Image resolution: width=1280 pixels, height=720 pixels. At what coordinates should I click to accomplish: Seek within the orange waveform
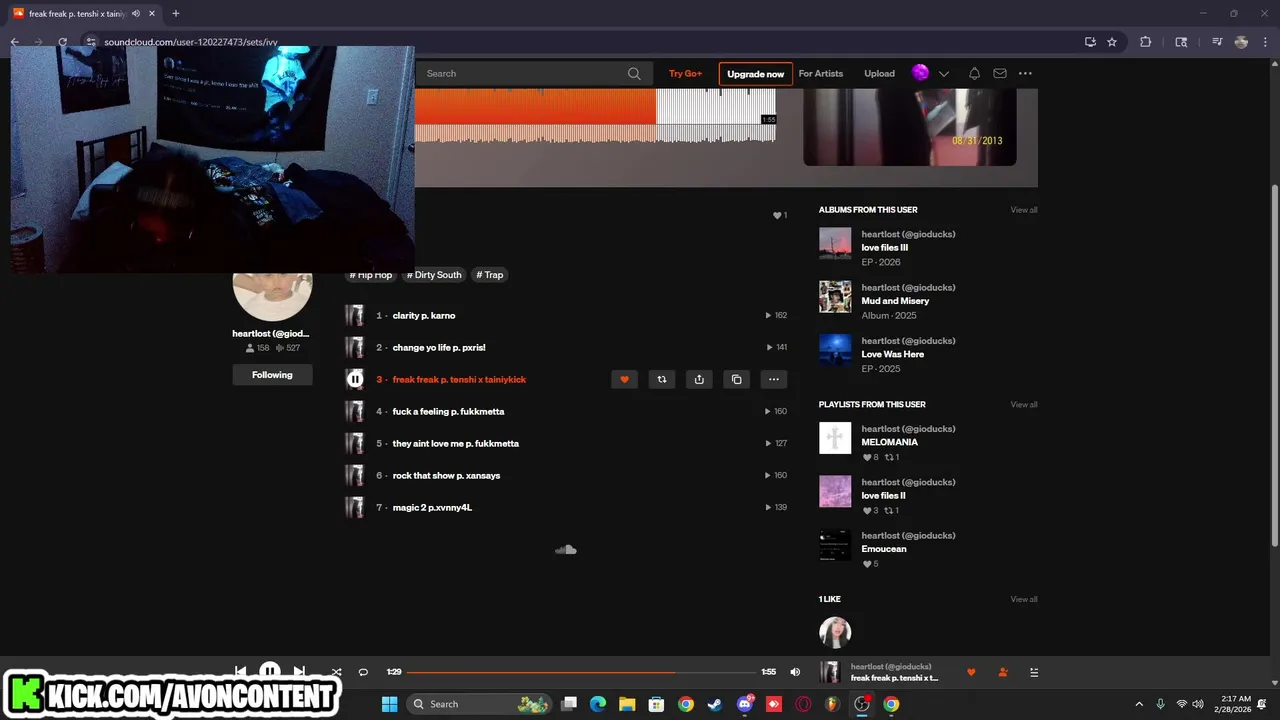(535, 106)
